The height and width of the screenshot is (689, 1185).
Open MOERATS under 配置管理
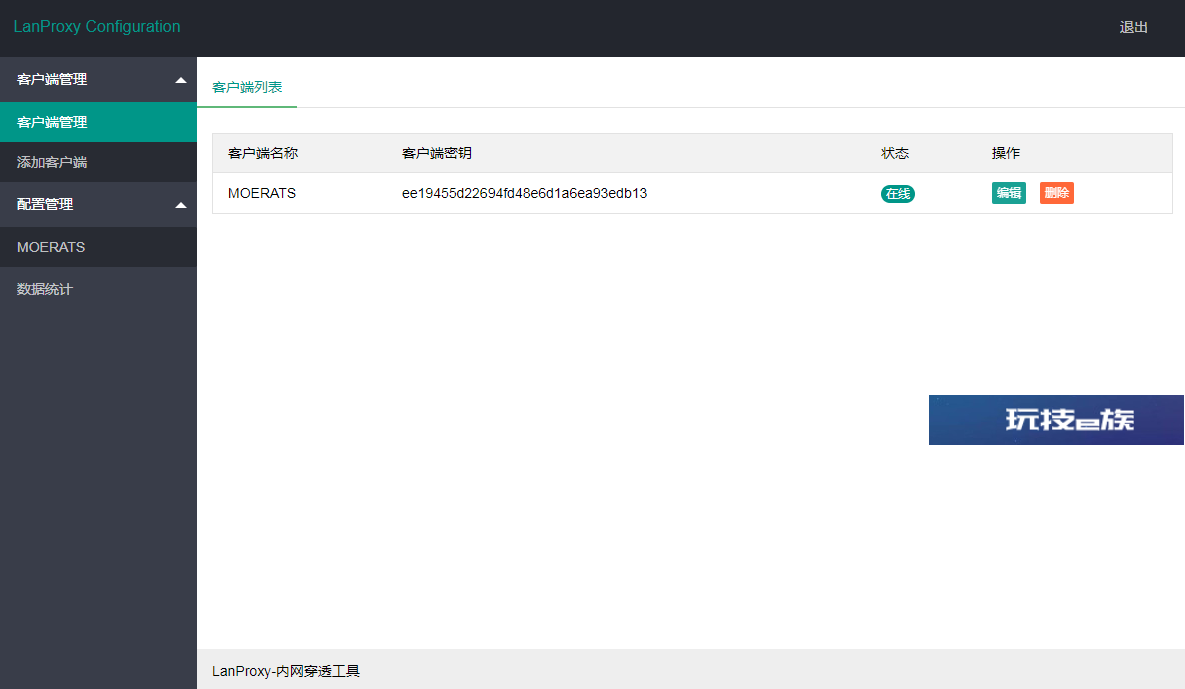[98, 247]
